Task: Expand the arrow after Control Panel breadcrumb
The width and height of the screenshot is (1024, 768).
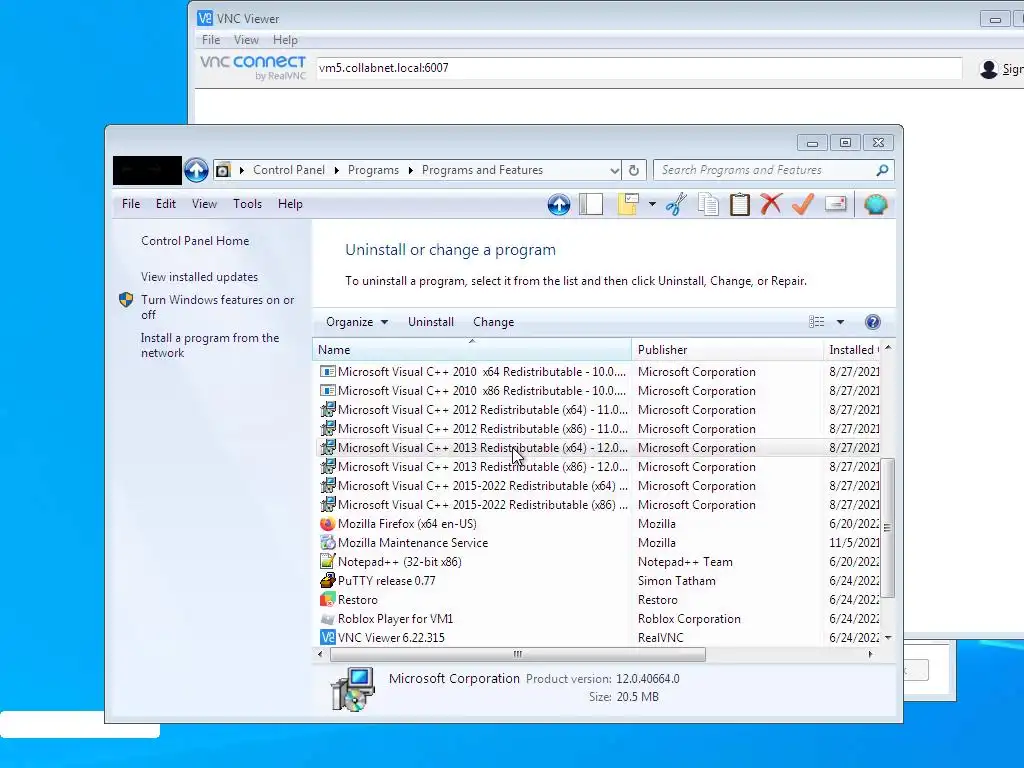Action: 337,170
